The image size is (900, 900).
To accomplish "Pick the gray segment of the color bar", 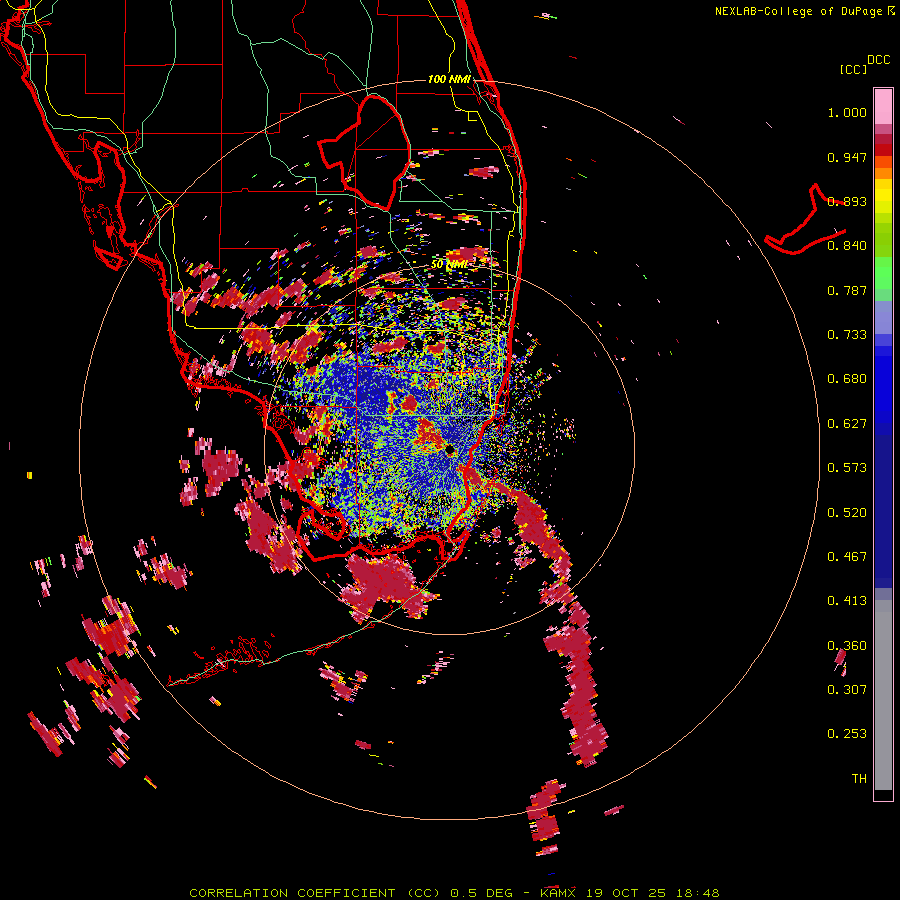I will click(x=883, y=695).
